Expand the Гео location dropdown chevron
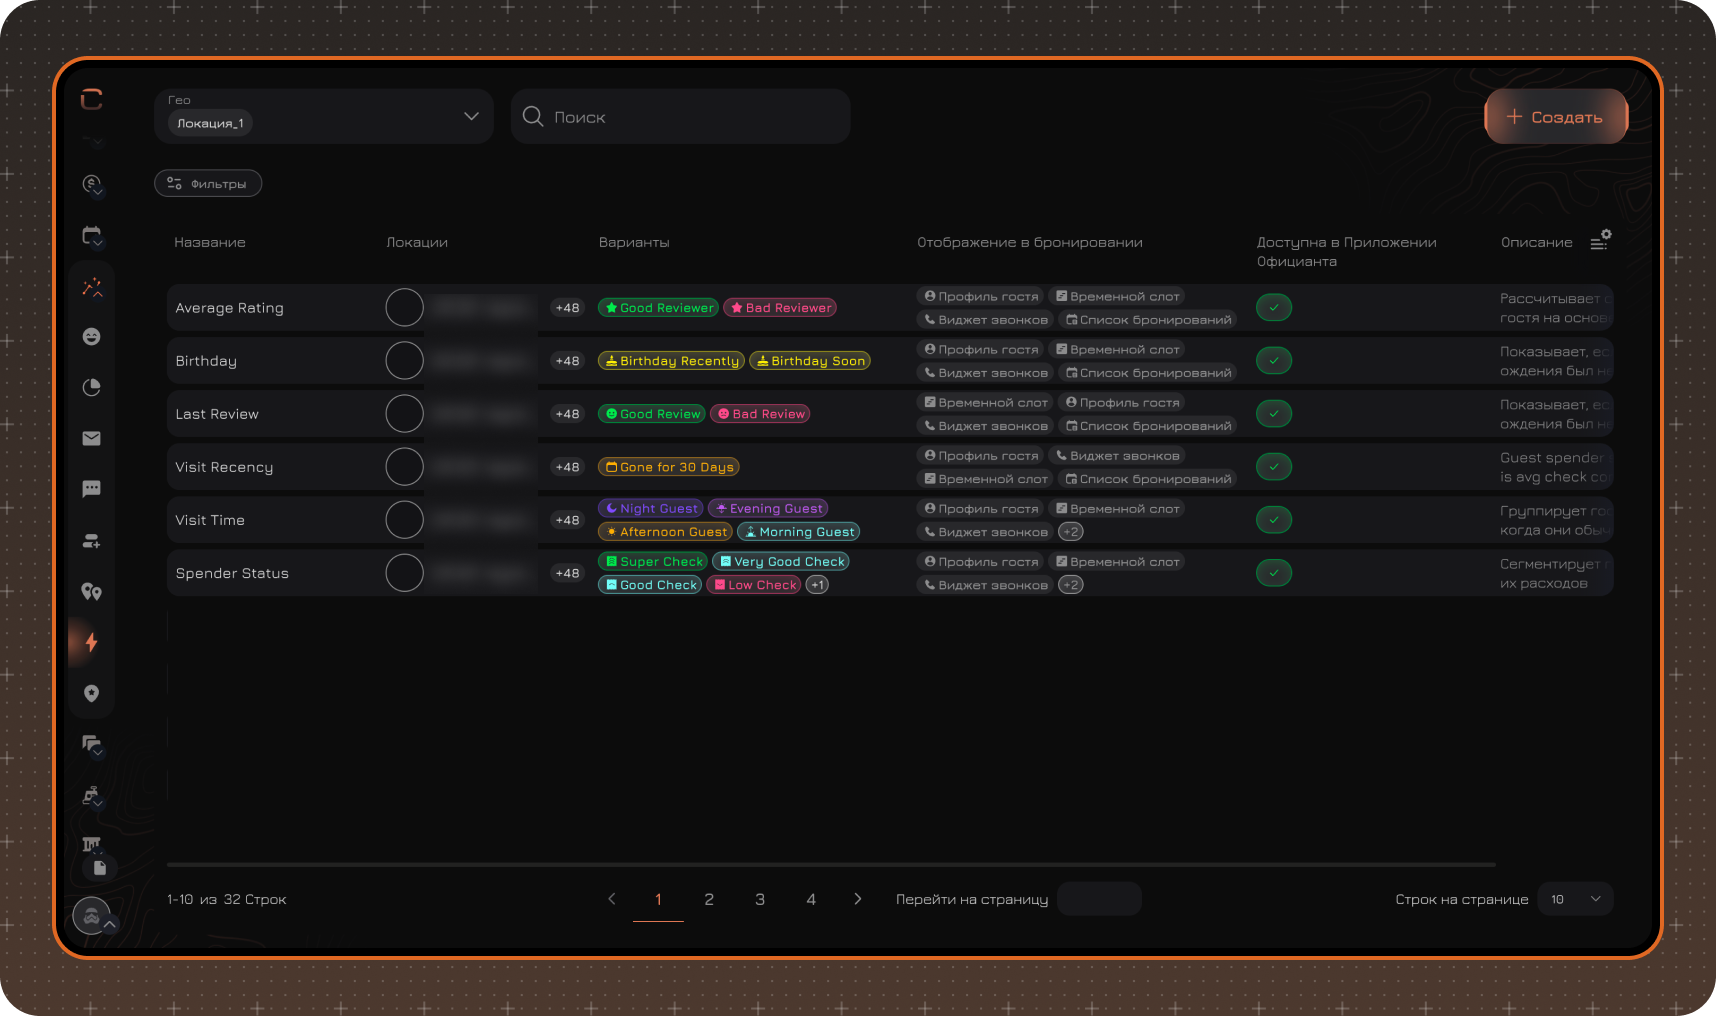The width and height of the screenshot is (1716, 1016). (x=471, y=116)
